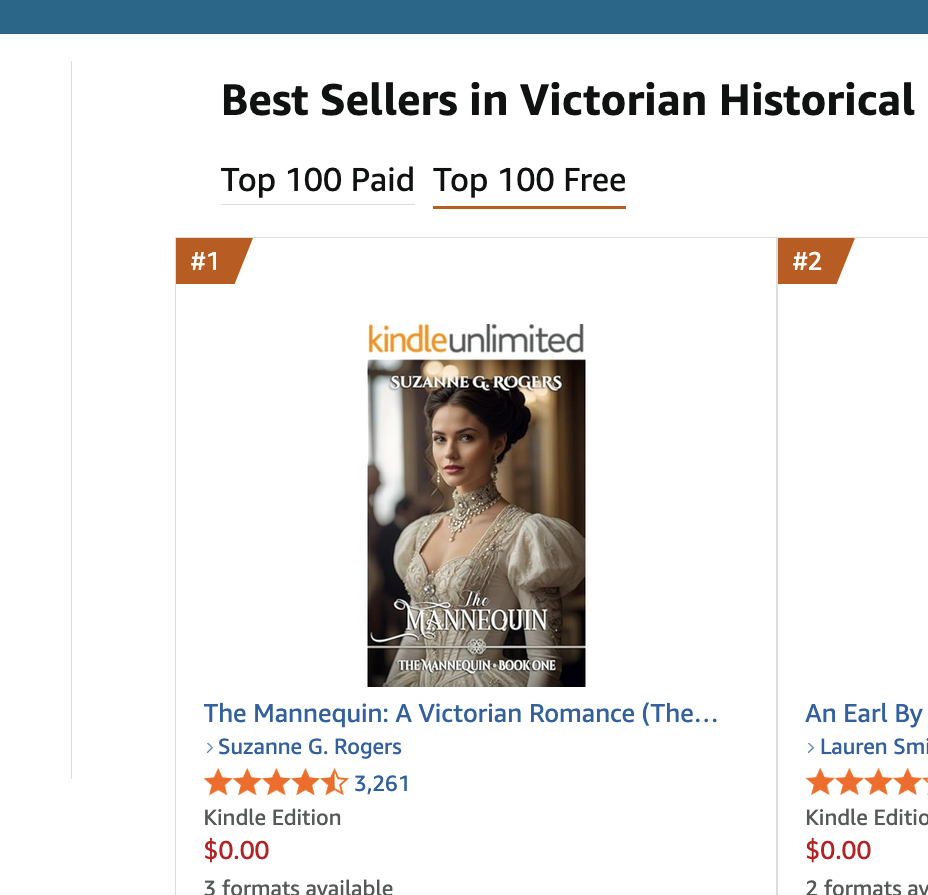Click the chevron before Lauren Smith's name
The height and width of the screenshot is (895, 928).
(x=811, y=748)
